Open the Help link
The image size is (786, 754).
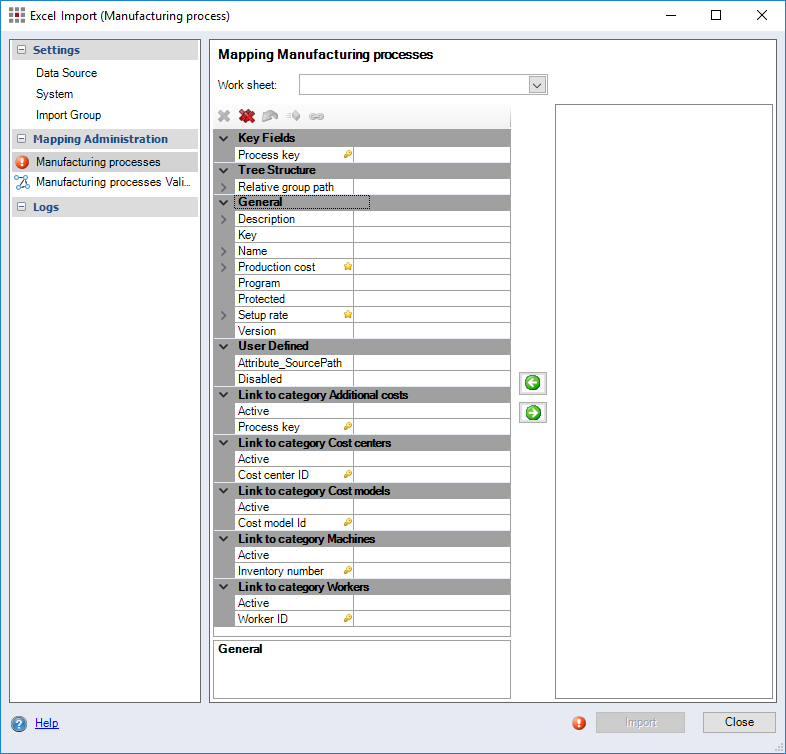[46, 723]
